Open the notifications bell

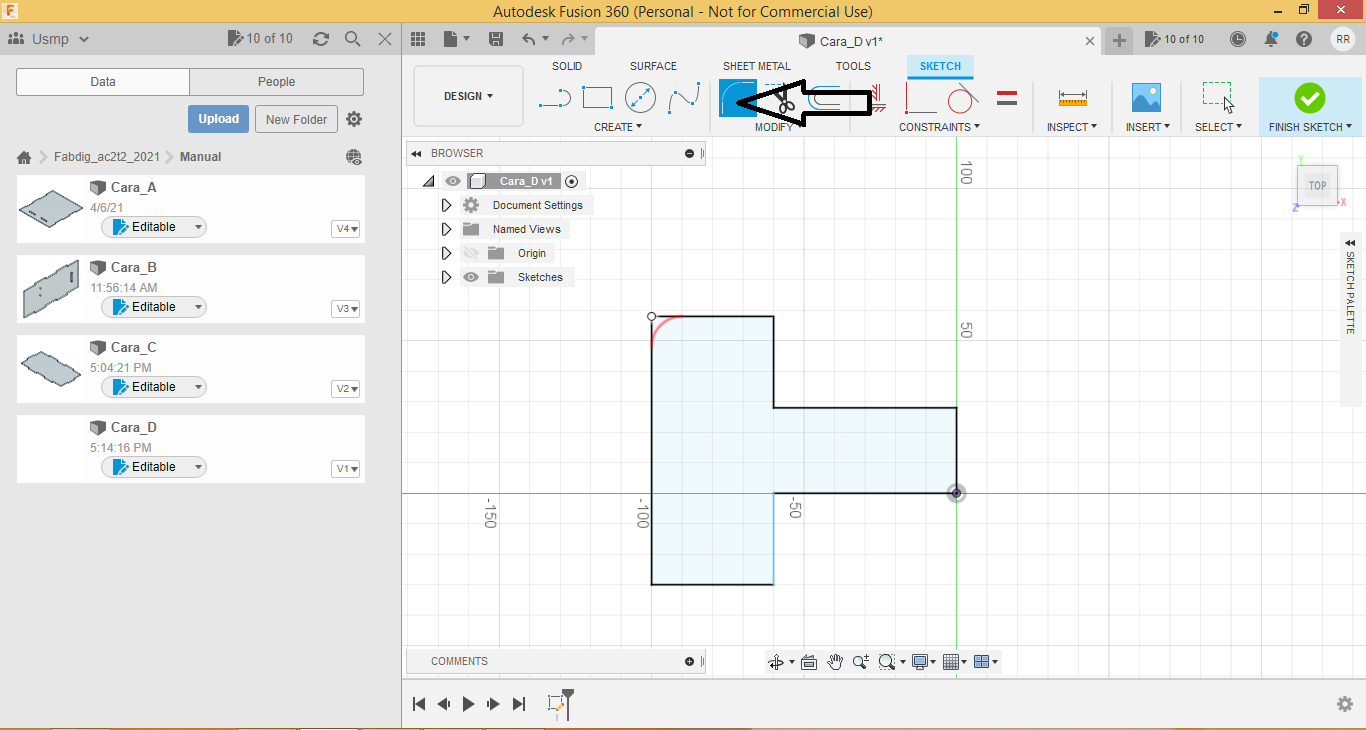coord(1271,39)
